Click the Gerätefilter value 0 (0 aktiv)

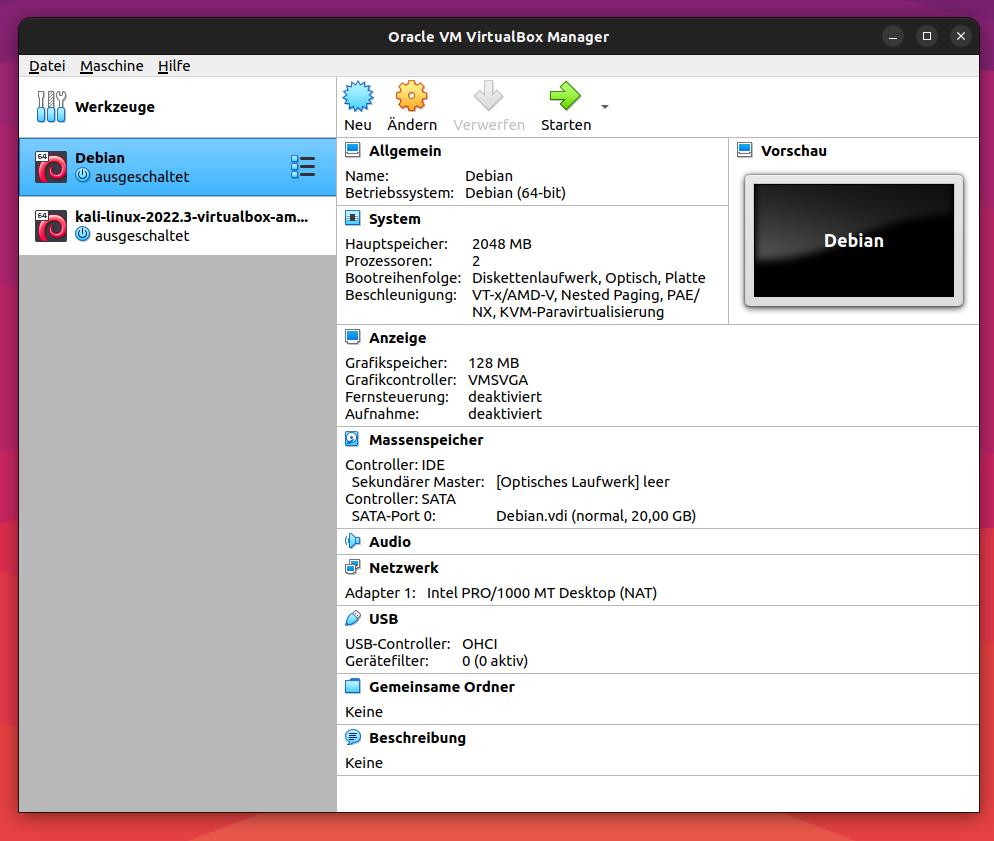494,661
